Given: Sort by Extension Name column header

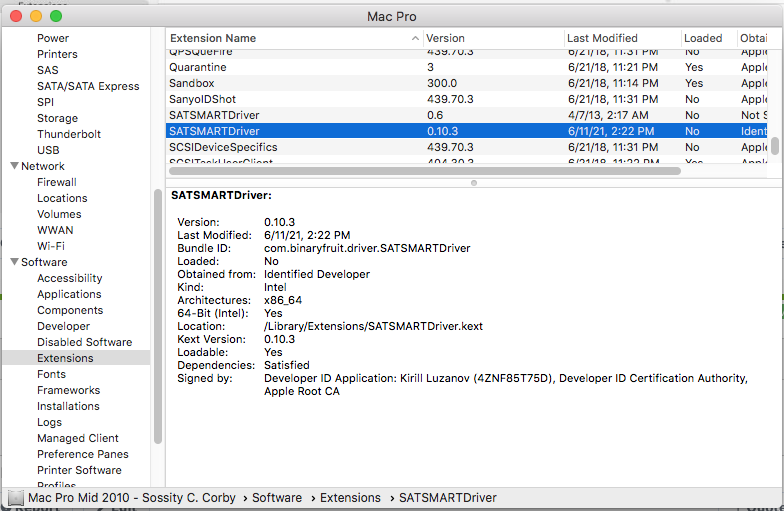Looking at the screenshot, I should coord(294,38).
